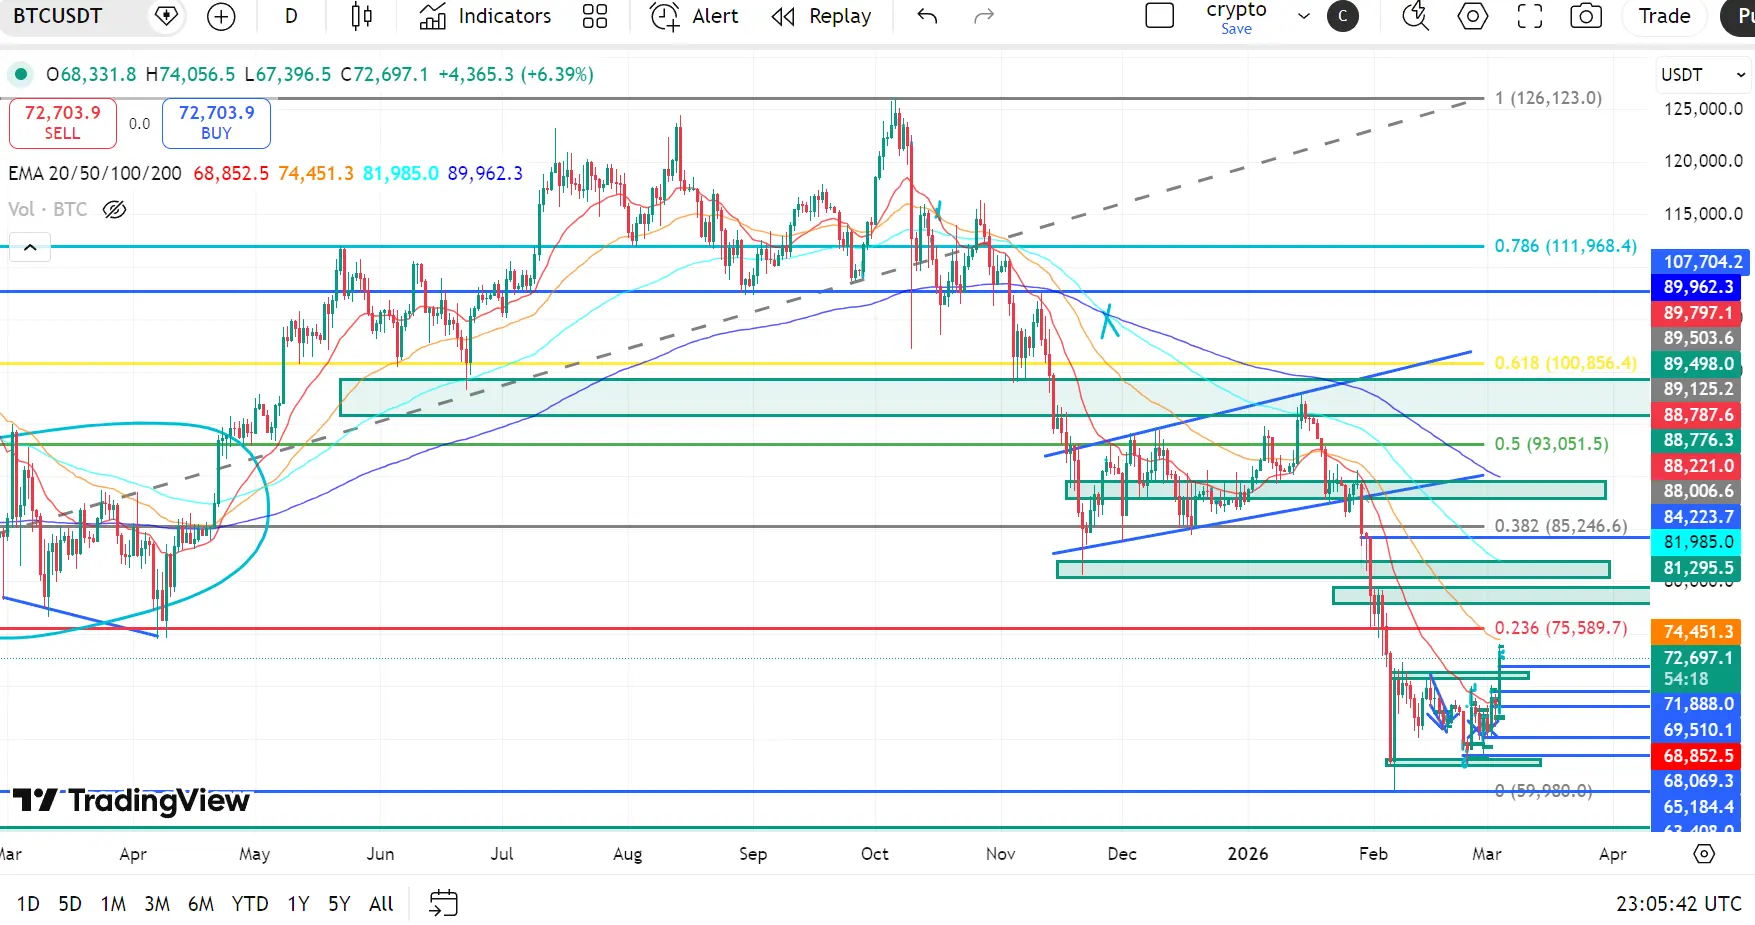Viewport: 1755px width, 925px height.
Task: Click the BUY 72,703.9 button
Action: tap(216, 123)
